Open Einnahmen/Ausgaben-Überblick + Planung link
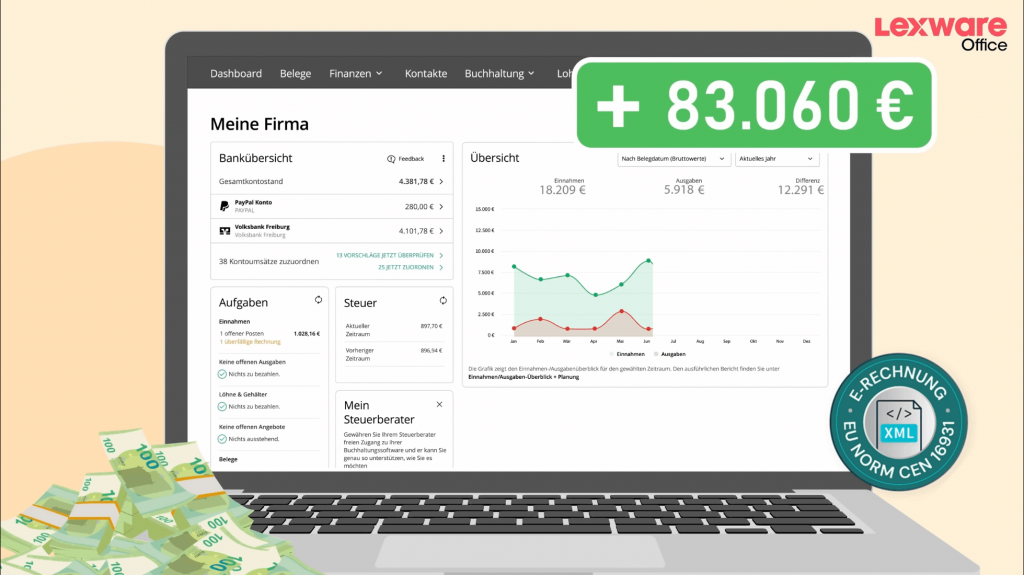This screenshot has width=1024, height=575. pyautogui.click(x=523, y=377)
